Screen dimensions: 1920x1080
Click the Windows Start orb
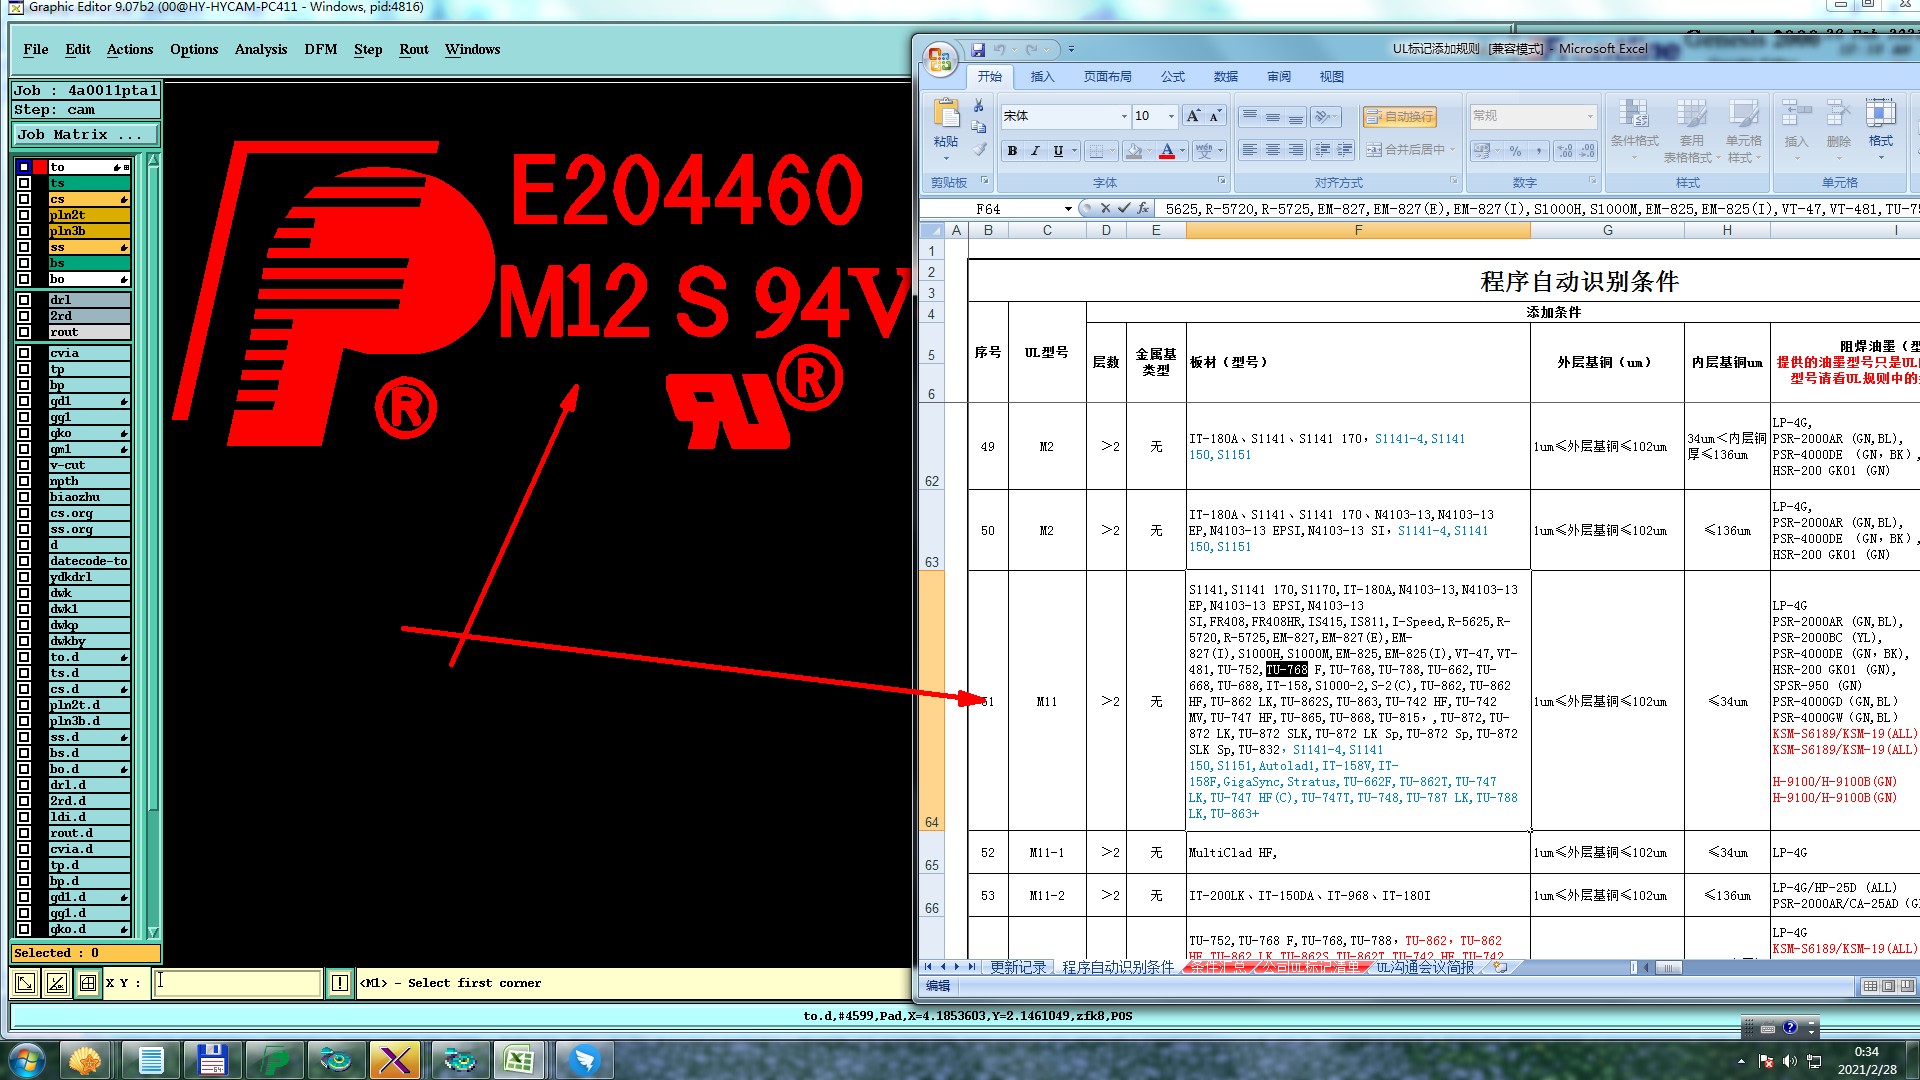[x=27, y=1060]
